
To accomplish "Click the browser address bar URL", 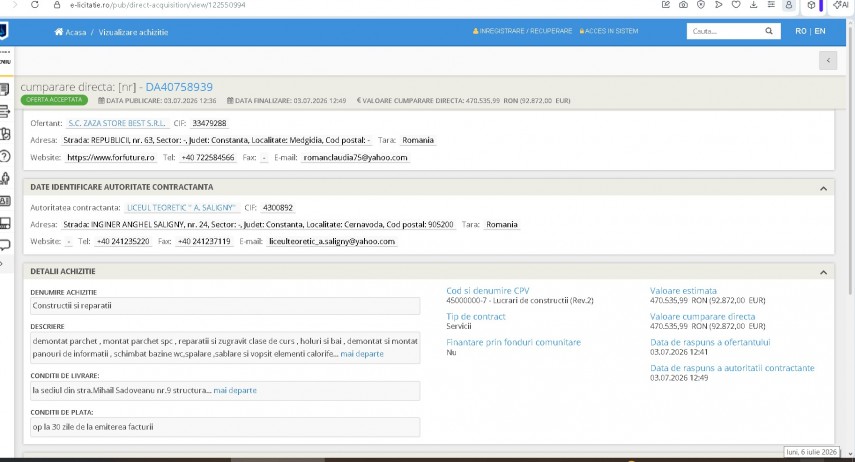I will point(158,5).
